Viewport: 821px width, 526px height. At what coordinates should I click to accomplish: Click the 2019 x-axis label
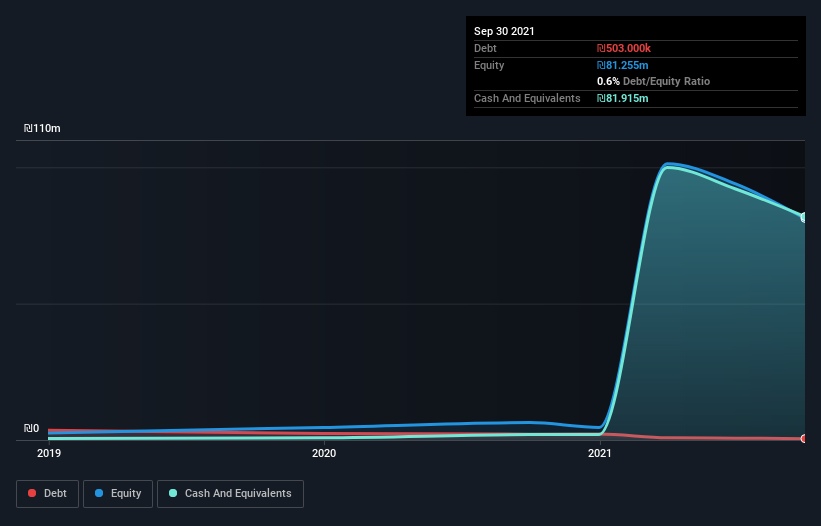click(49, 453)
